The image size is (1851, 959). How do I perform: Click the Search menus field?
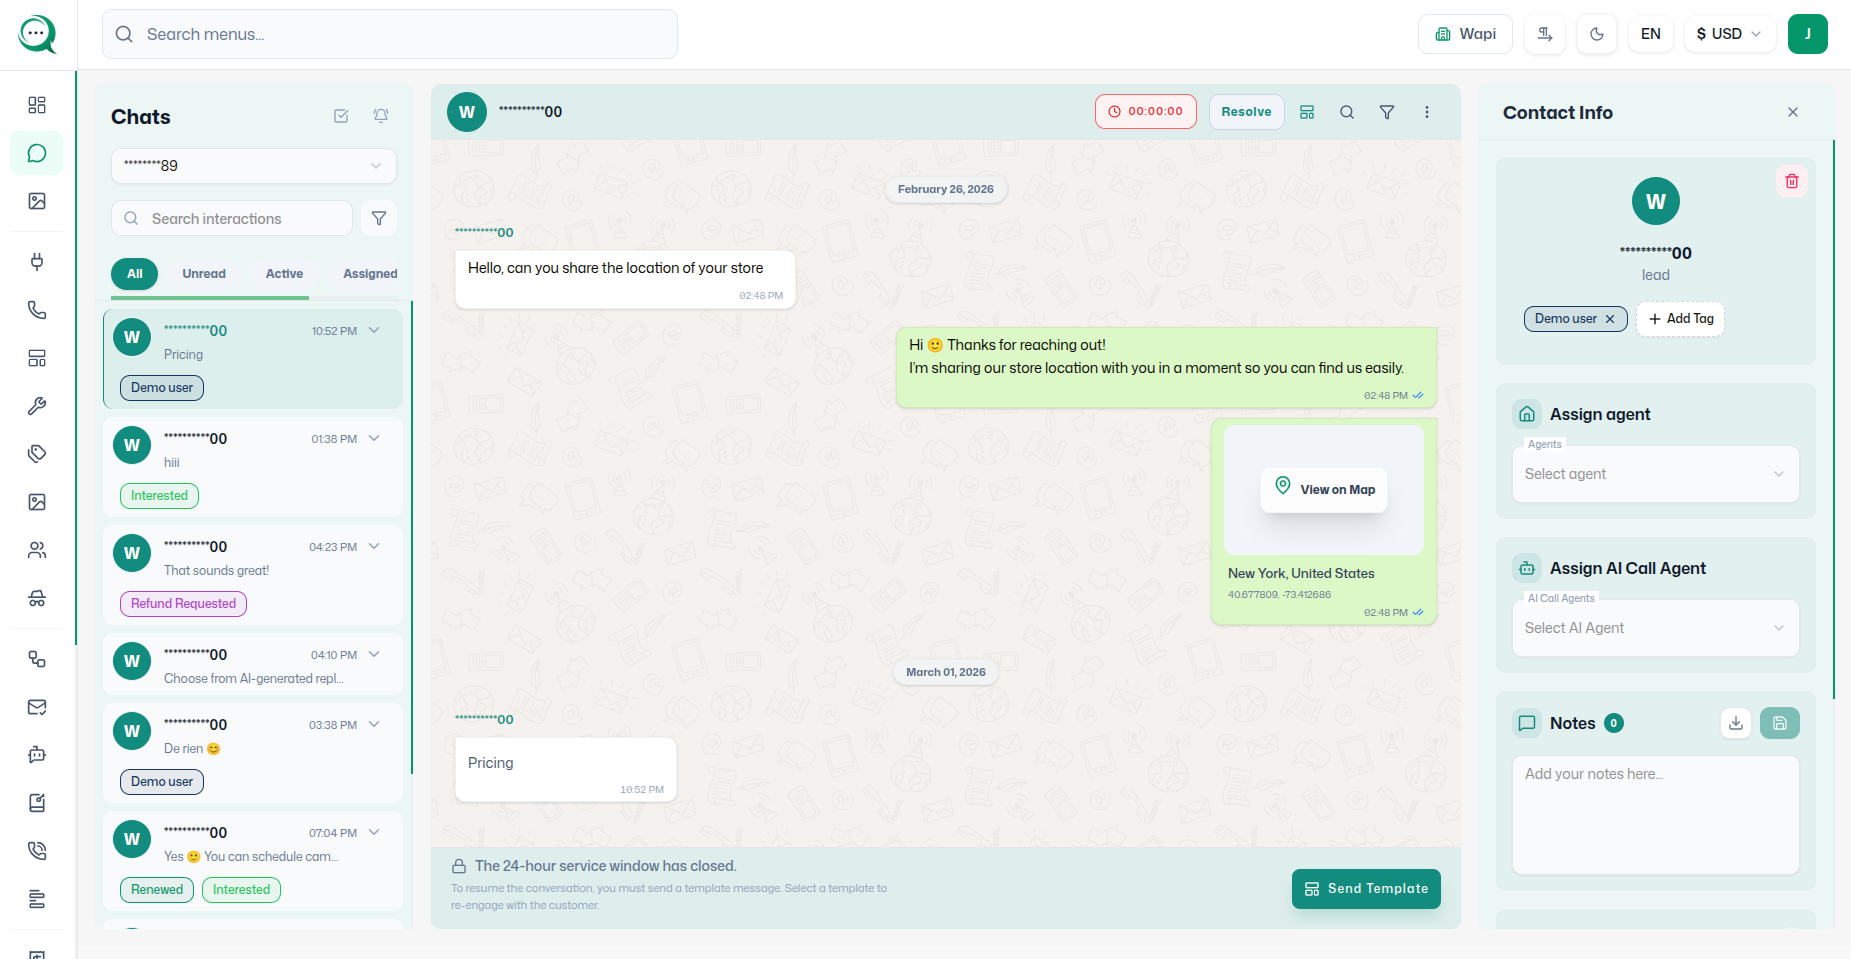390,34
